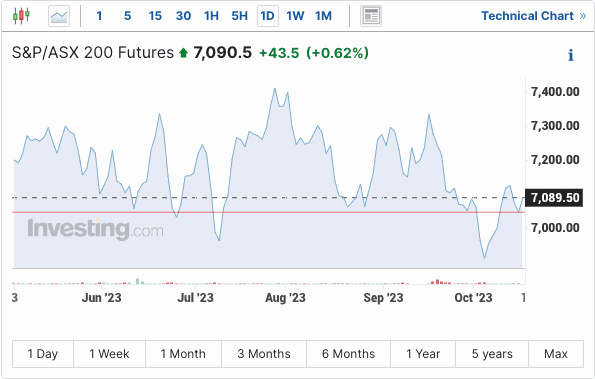Select the 1 minute interval
Screen dimensions: 595x379
99,16
